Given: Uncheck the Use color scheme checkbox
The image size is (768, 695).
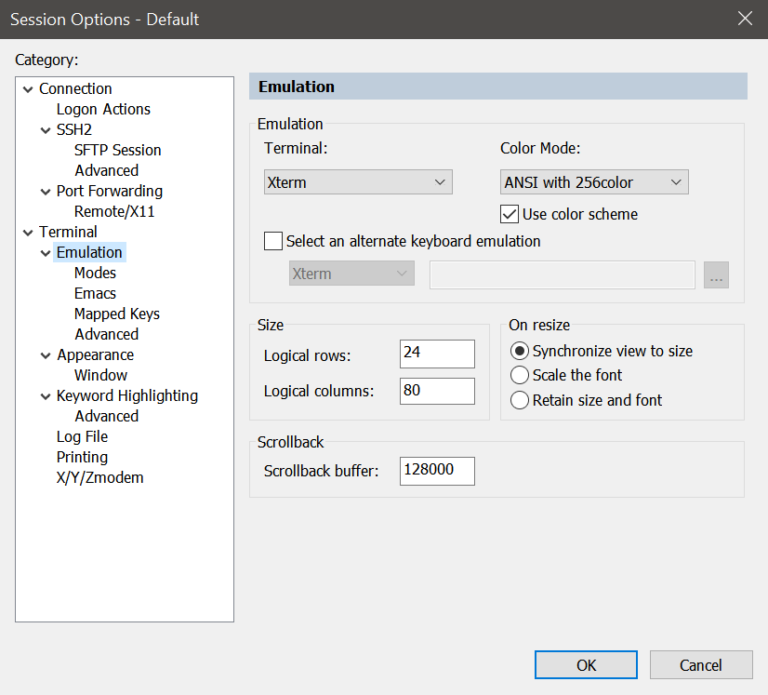Looking at the screenshot, I should [509, 214].
